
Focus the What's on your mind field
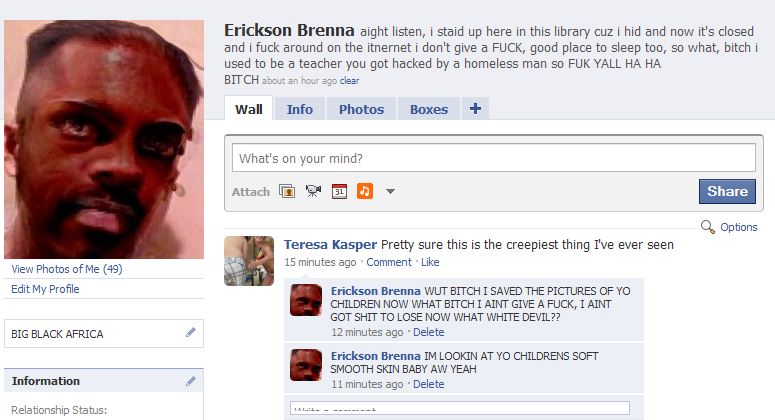click(494, 158)
